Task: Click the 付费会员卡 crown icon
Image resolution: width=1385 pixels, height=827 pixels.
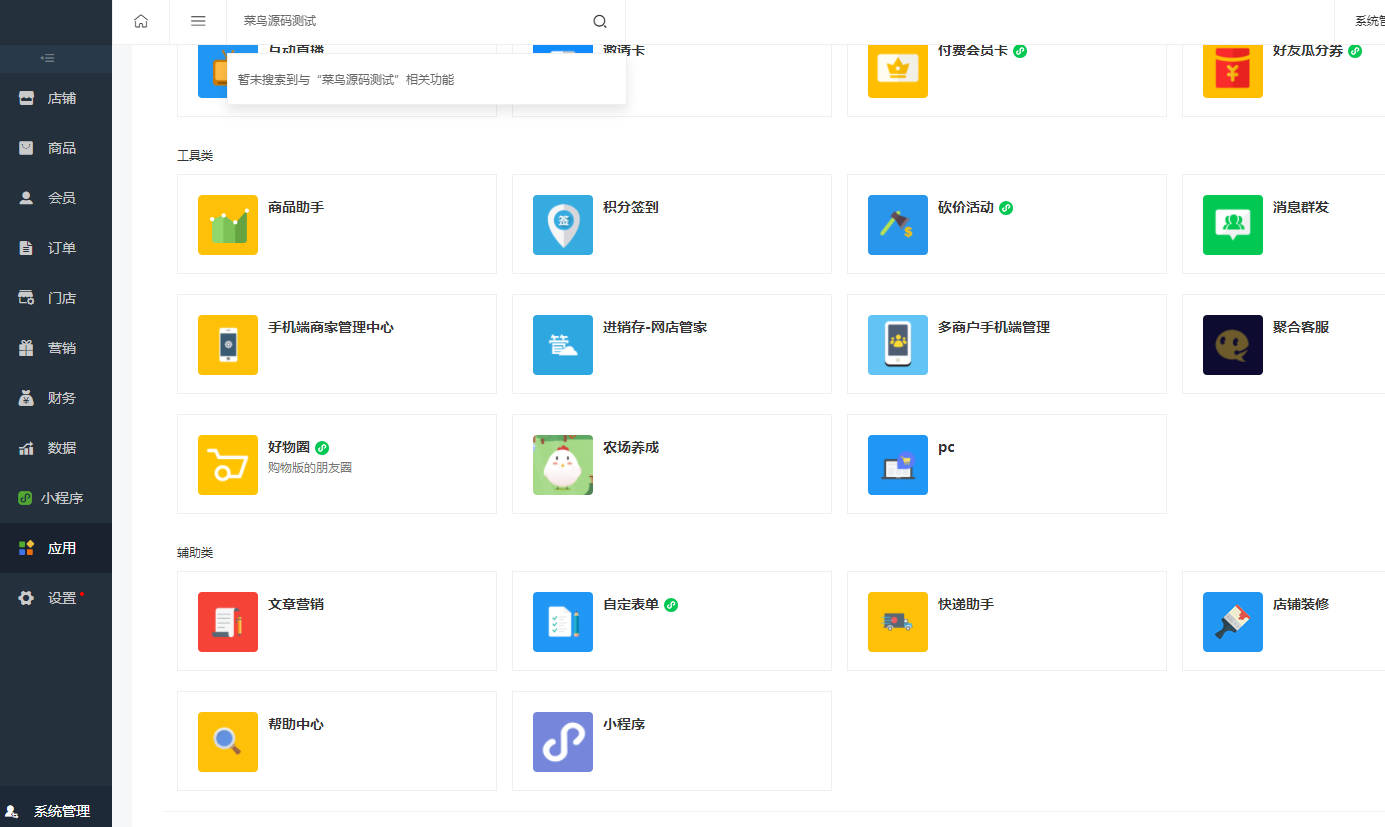Action: click(x=898, y=70)
